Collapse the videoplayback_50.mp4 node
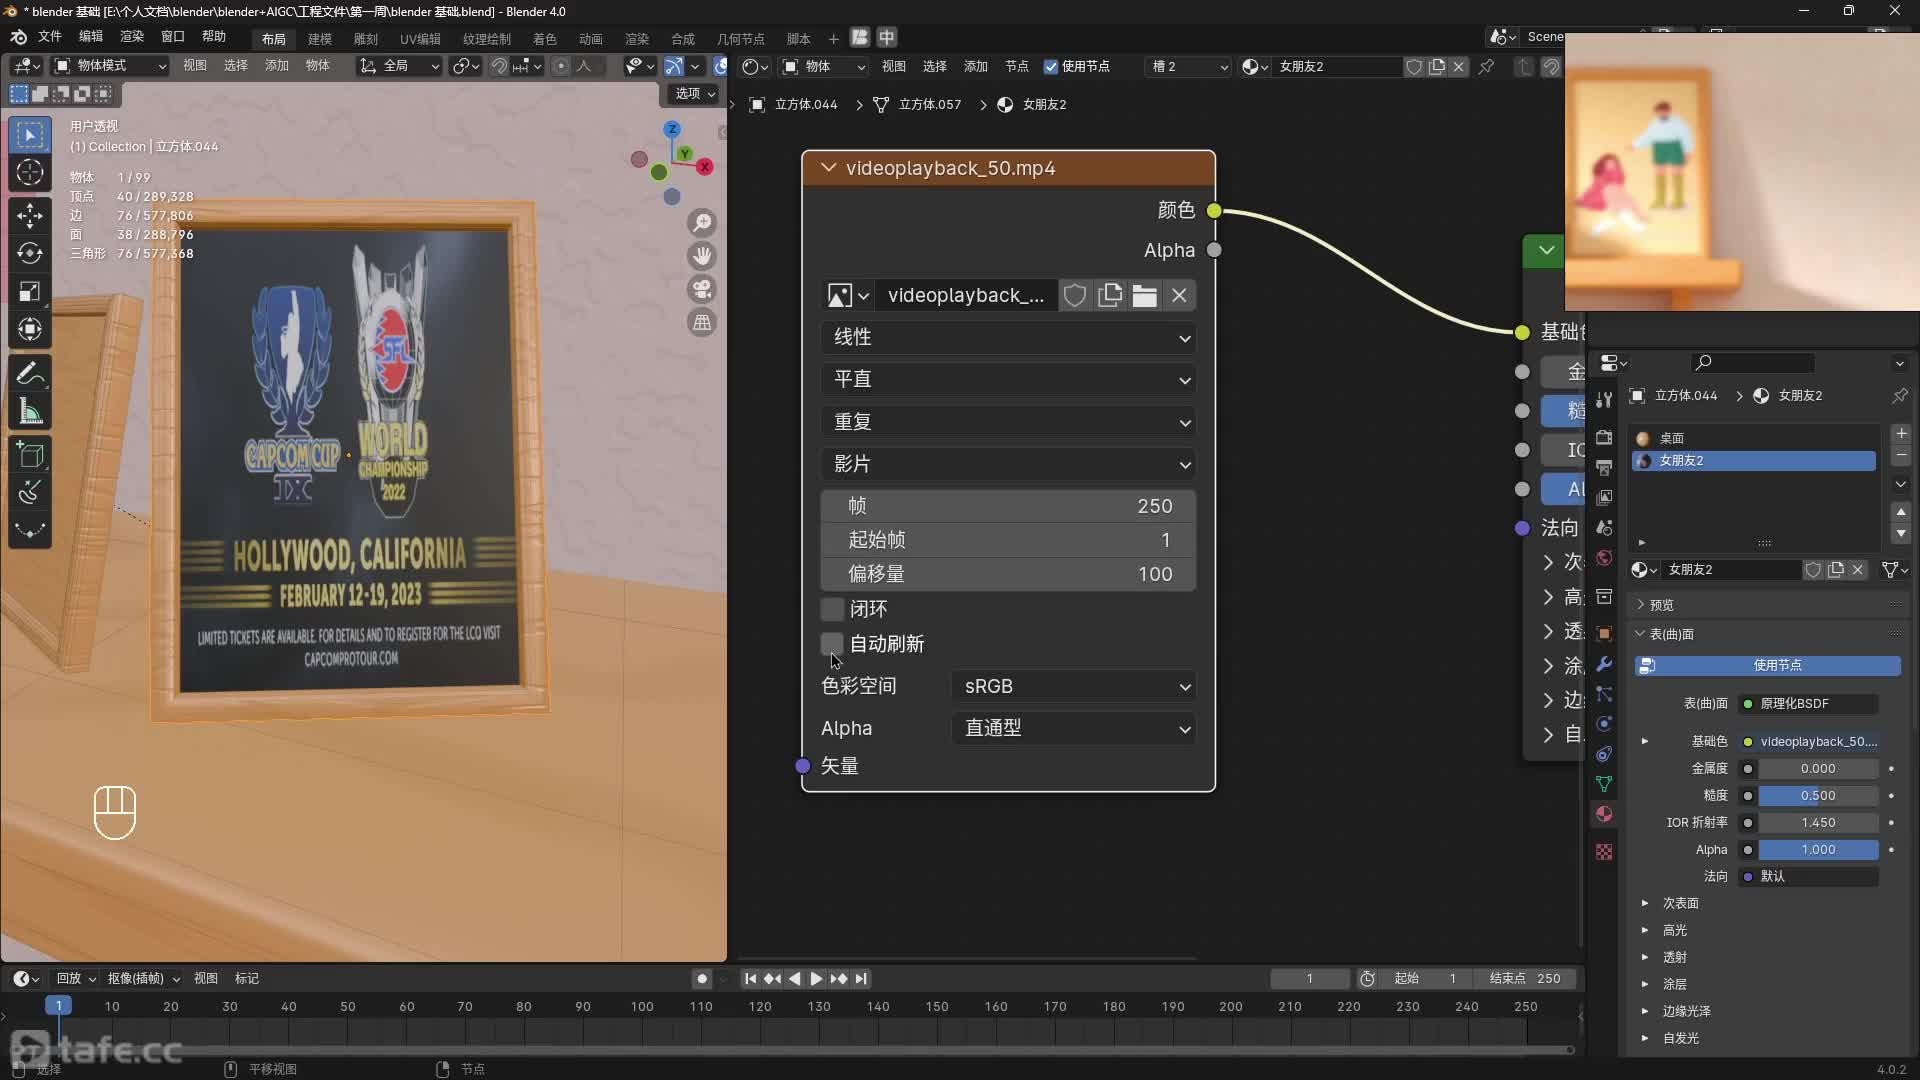The width and height of the screenshot is (1920, 1080). 828,168
